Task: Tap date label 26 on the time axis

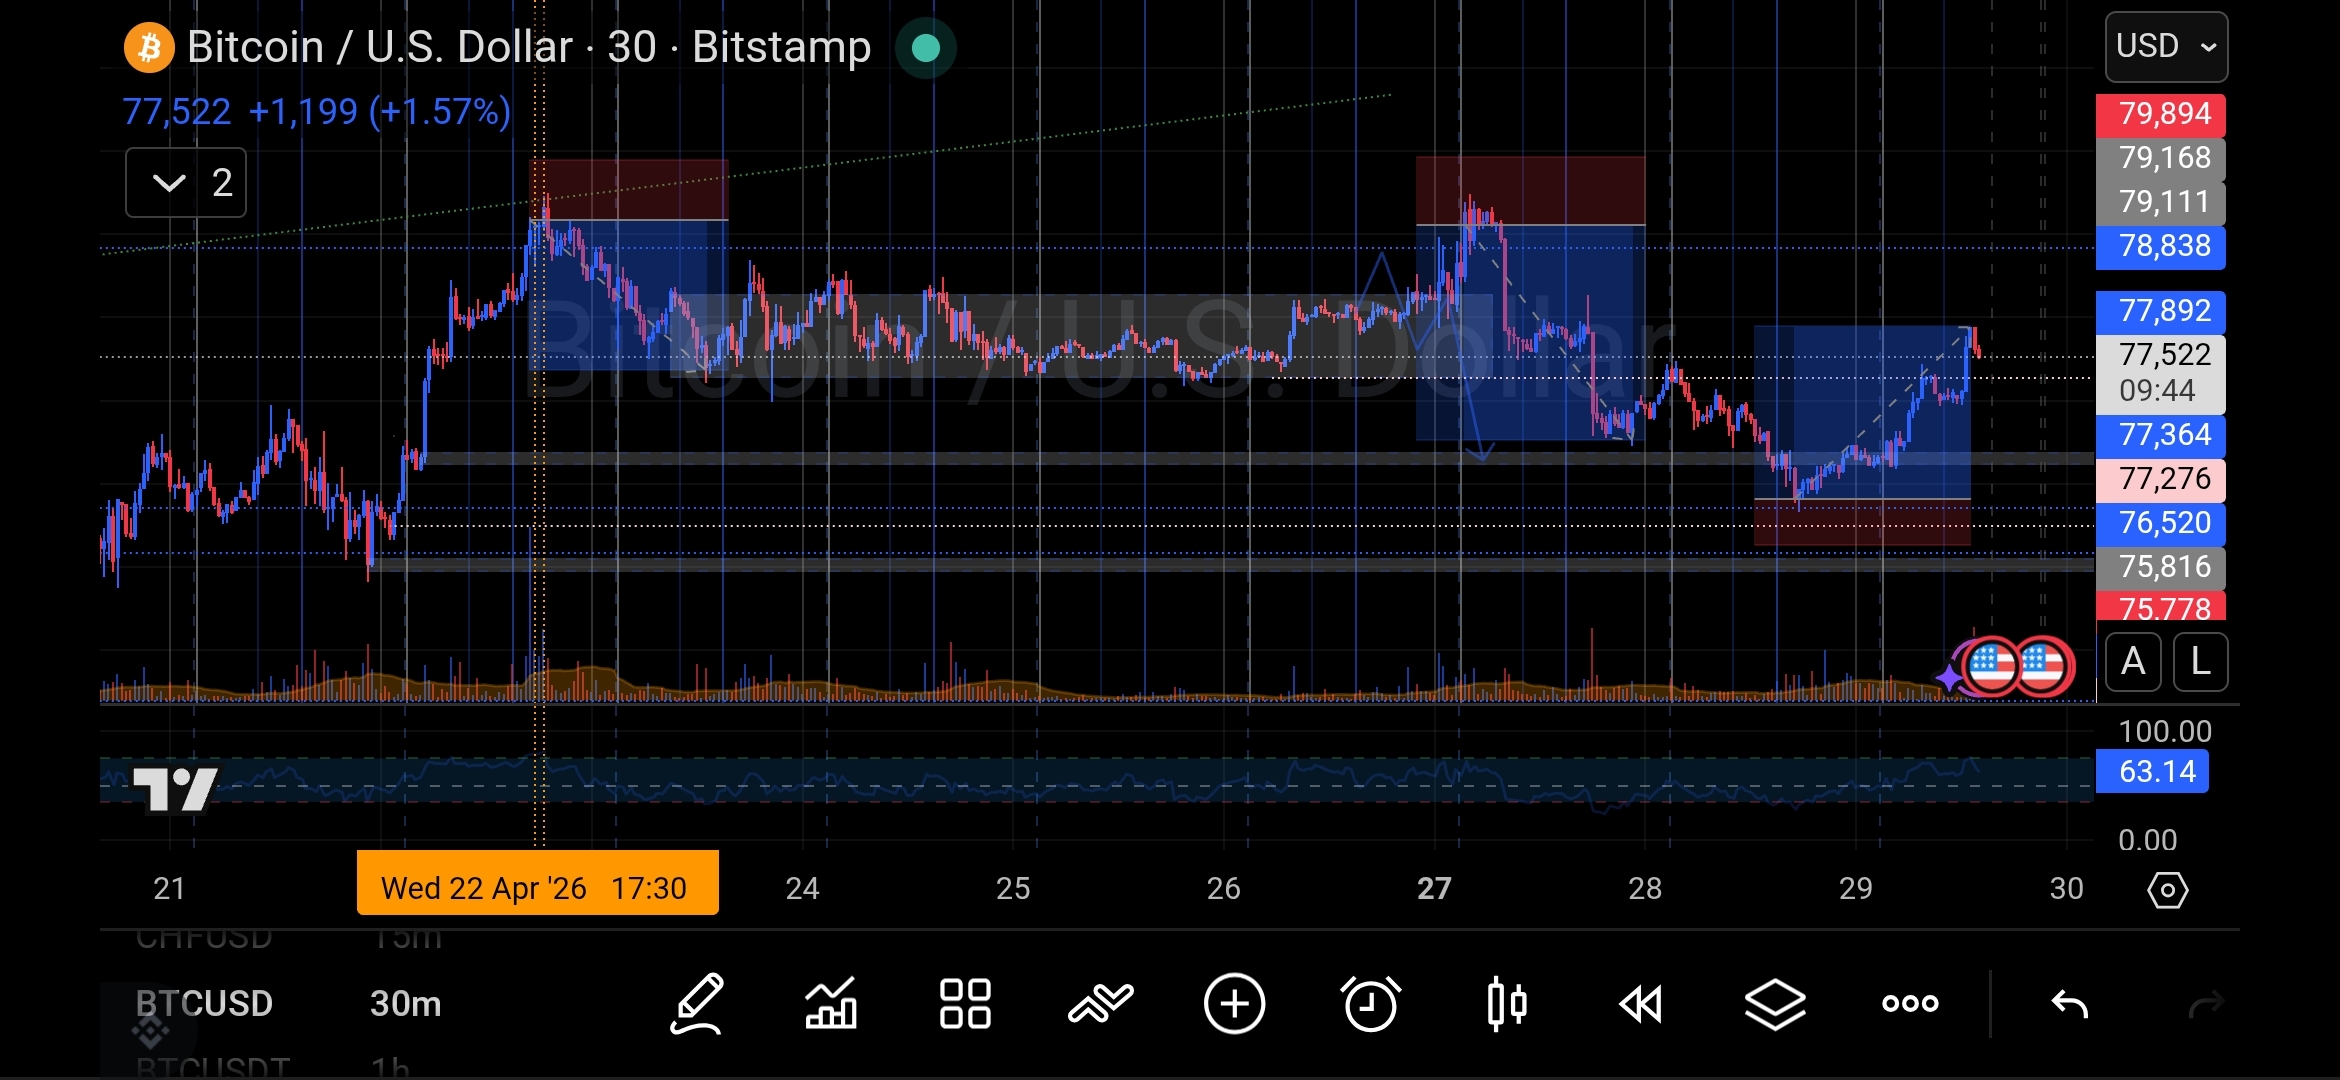Action: [1224, 888]
